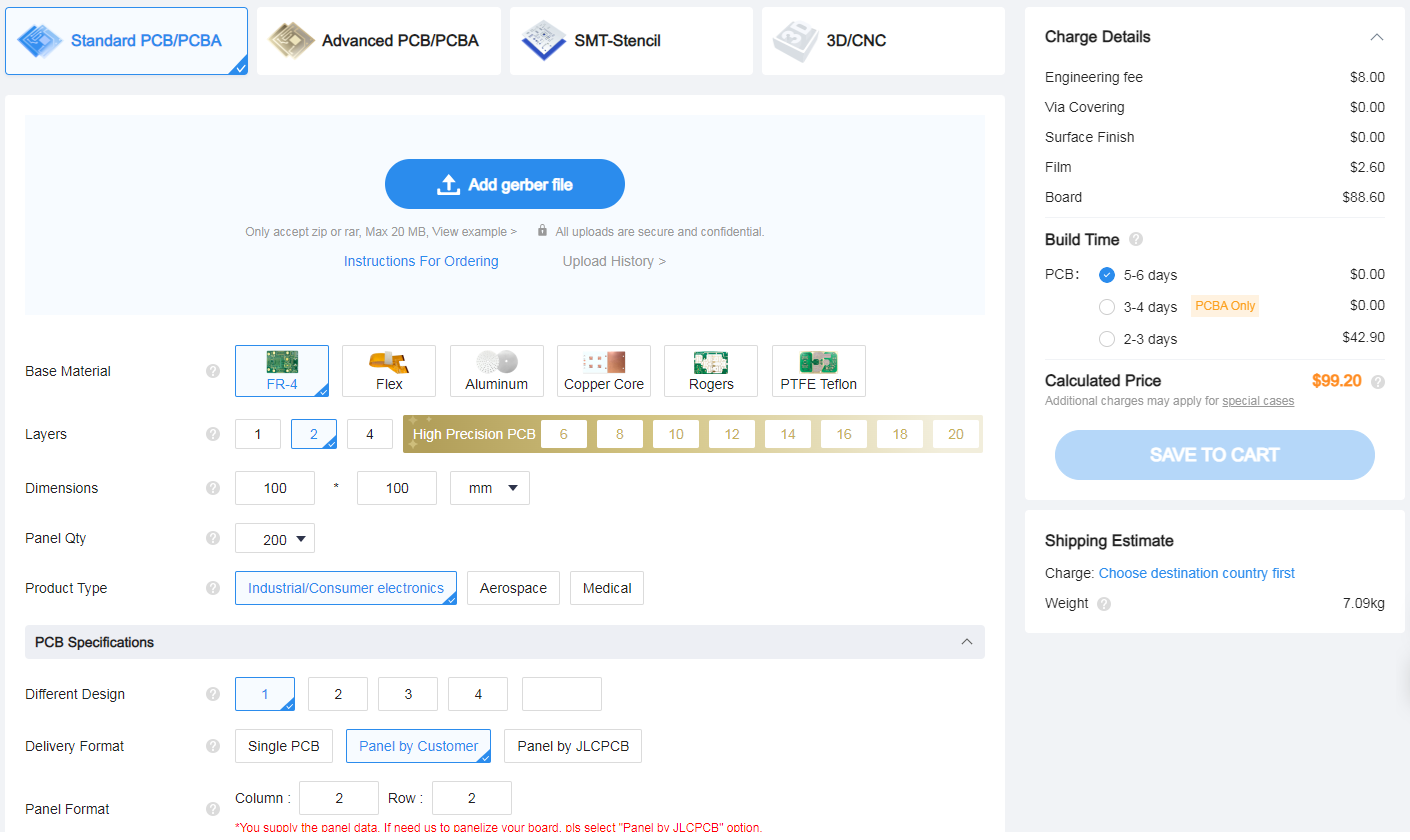This screenshot has width=1410, height=840.
Task: Click the Build Time help icon
Action: pyautogui.click(x=1136, y=240)
